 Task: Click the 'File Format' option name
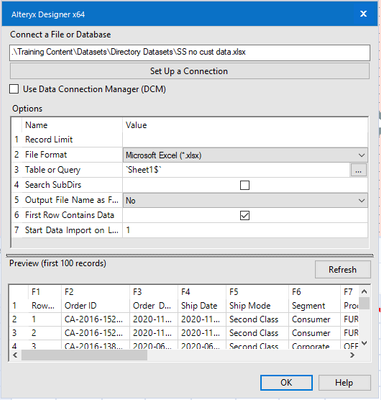(46, 155)
